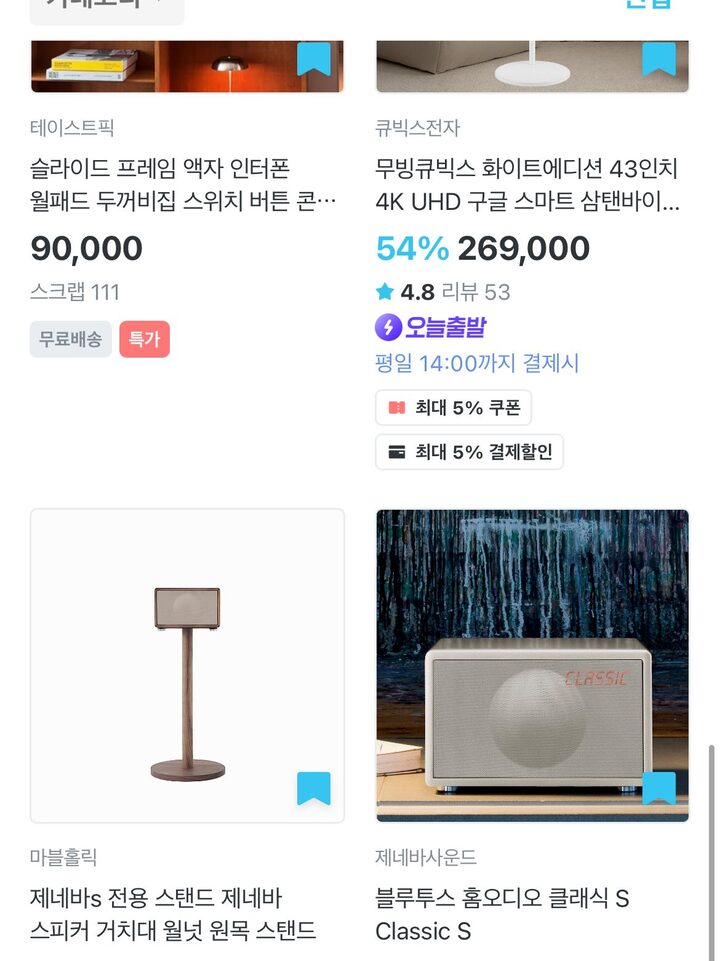Viewport: 720px width, 961px height.
Task: Toggle bookmark on the slide frame product
Action: click(314, 59)
